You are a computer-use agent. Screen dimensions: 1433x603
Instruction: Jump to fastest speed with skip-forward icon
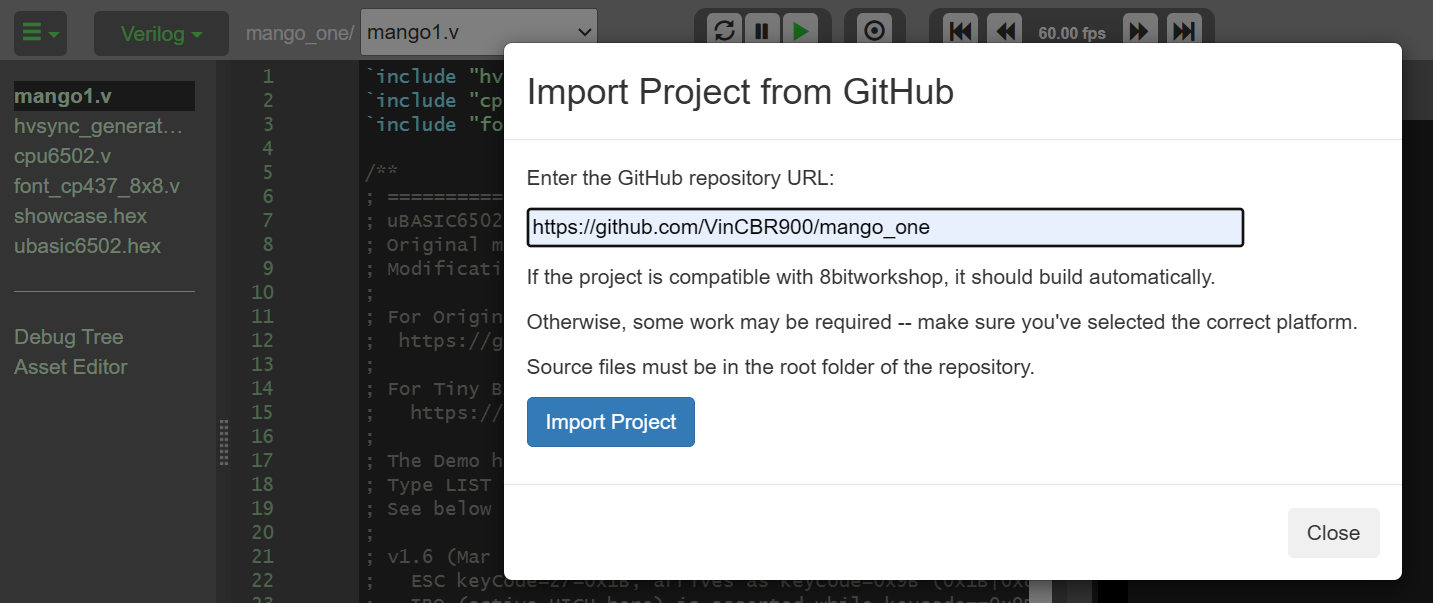1183,31
